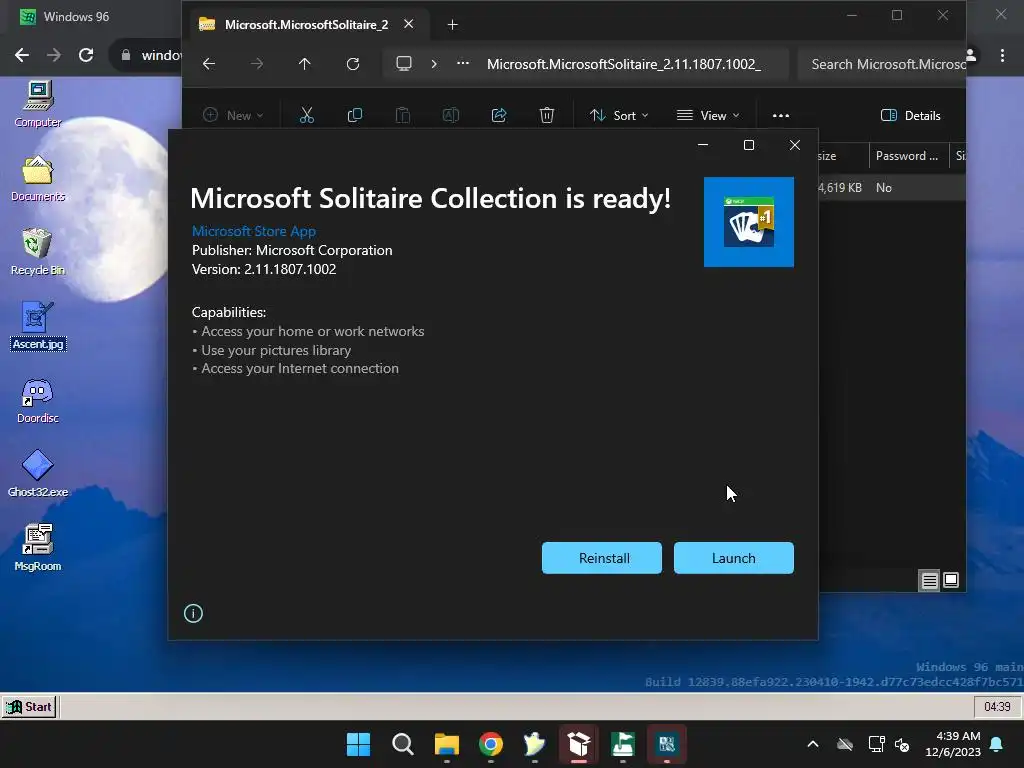
Task: Click the address bar ellipsis for hidden path
Action: [x=463, y=64]
